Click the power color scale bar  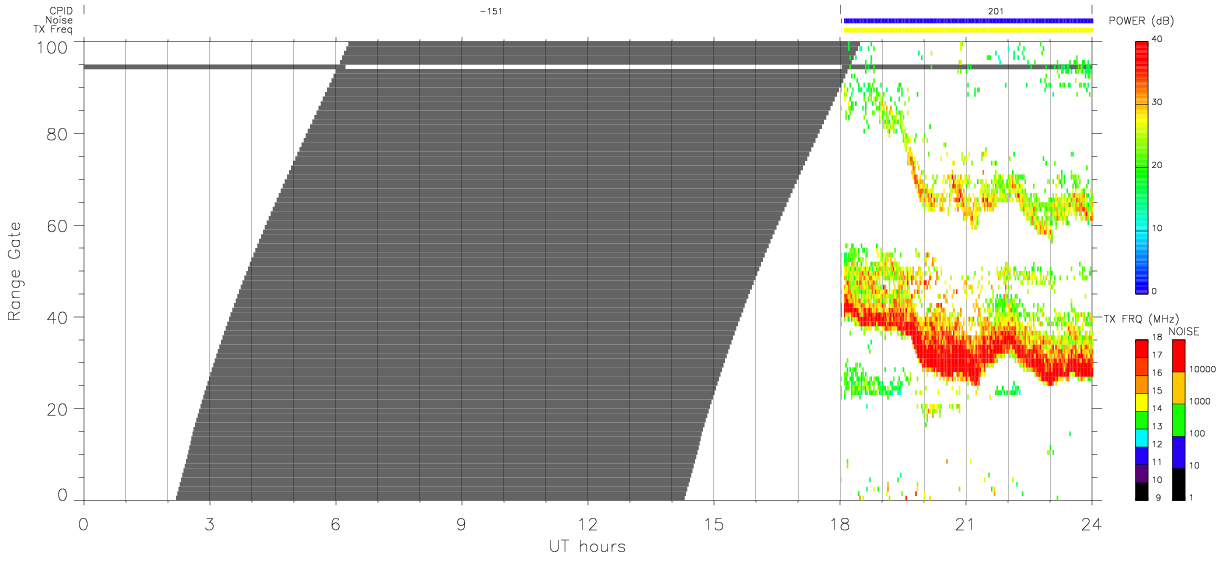click(x=1141, y=166)
